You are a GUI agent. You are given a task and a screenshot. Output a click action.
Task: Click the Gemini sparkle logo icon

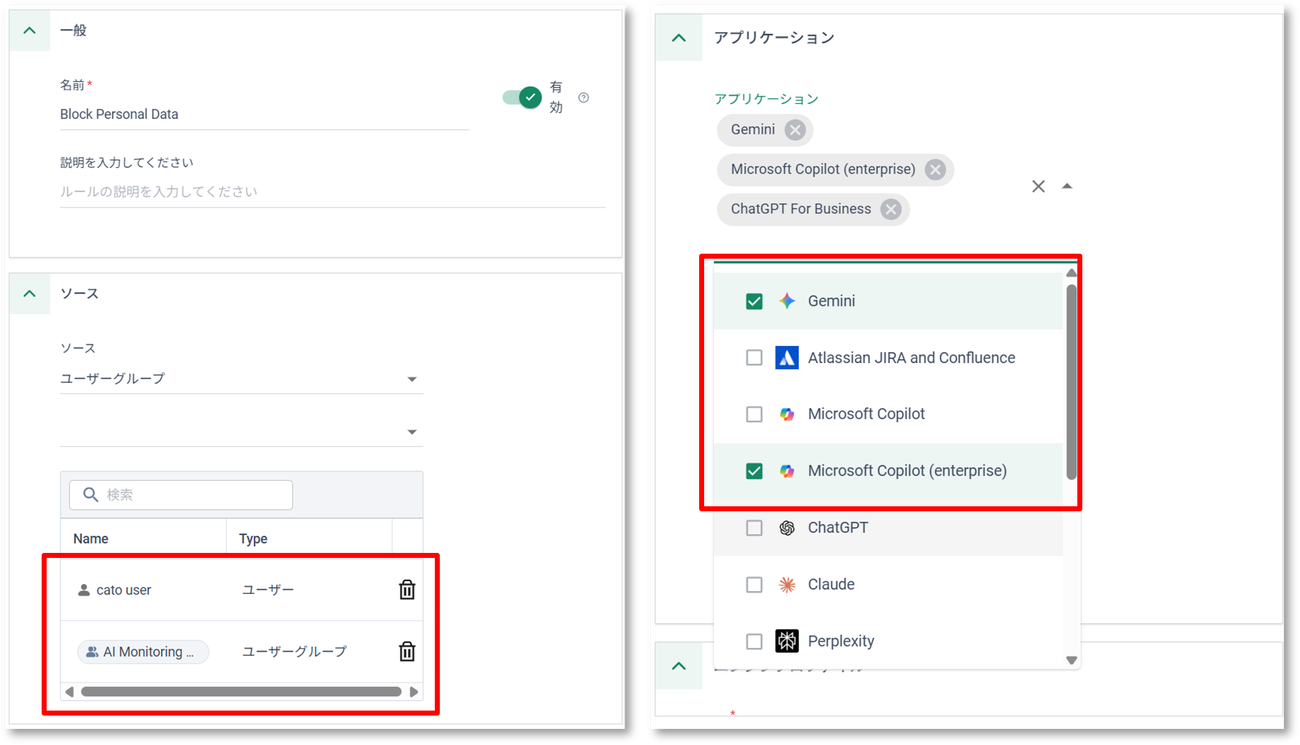tap(787, 301)
